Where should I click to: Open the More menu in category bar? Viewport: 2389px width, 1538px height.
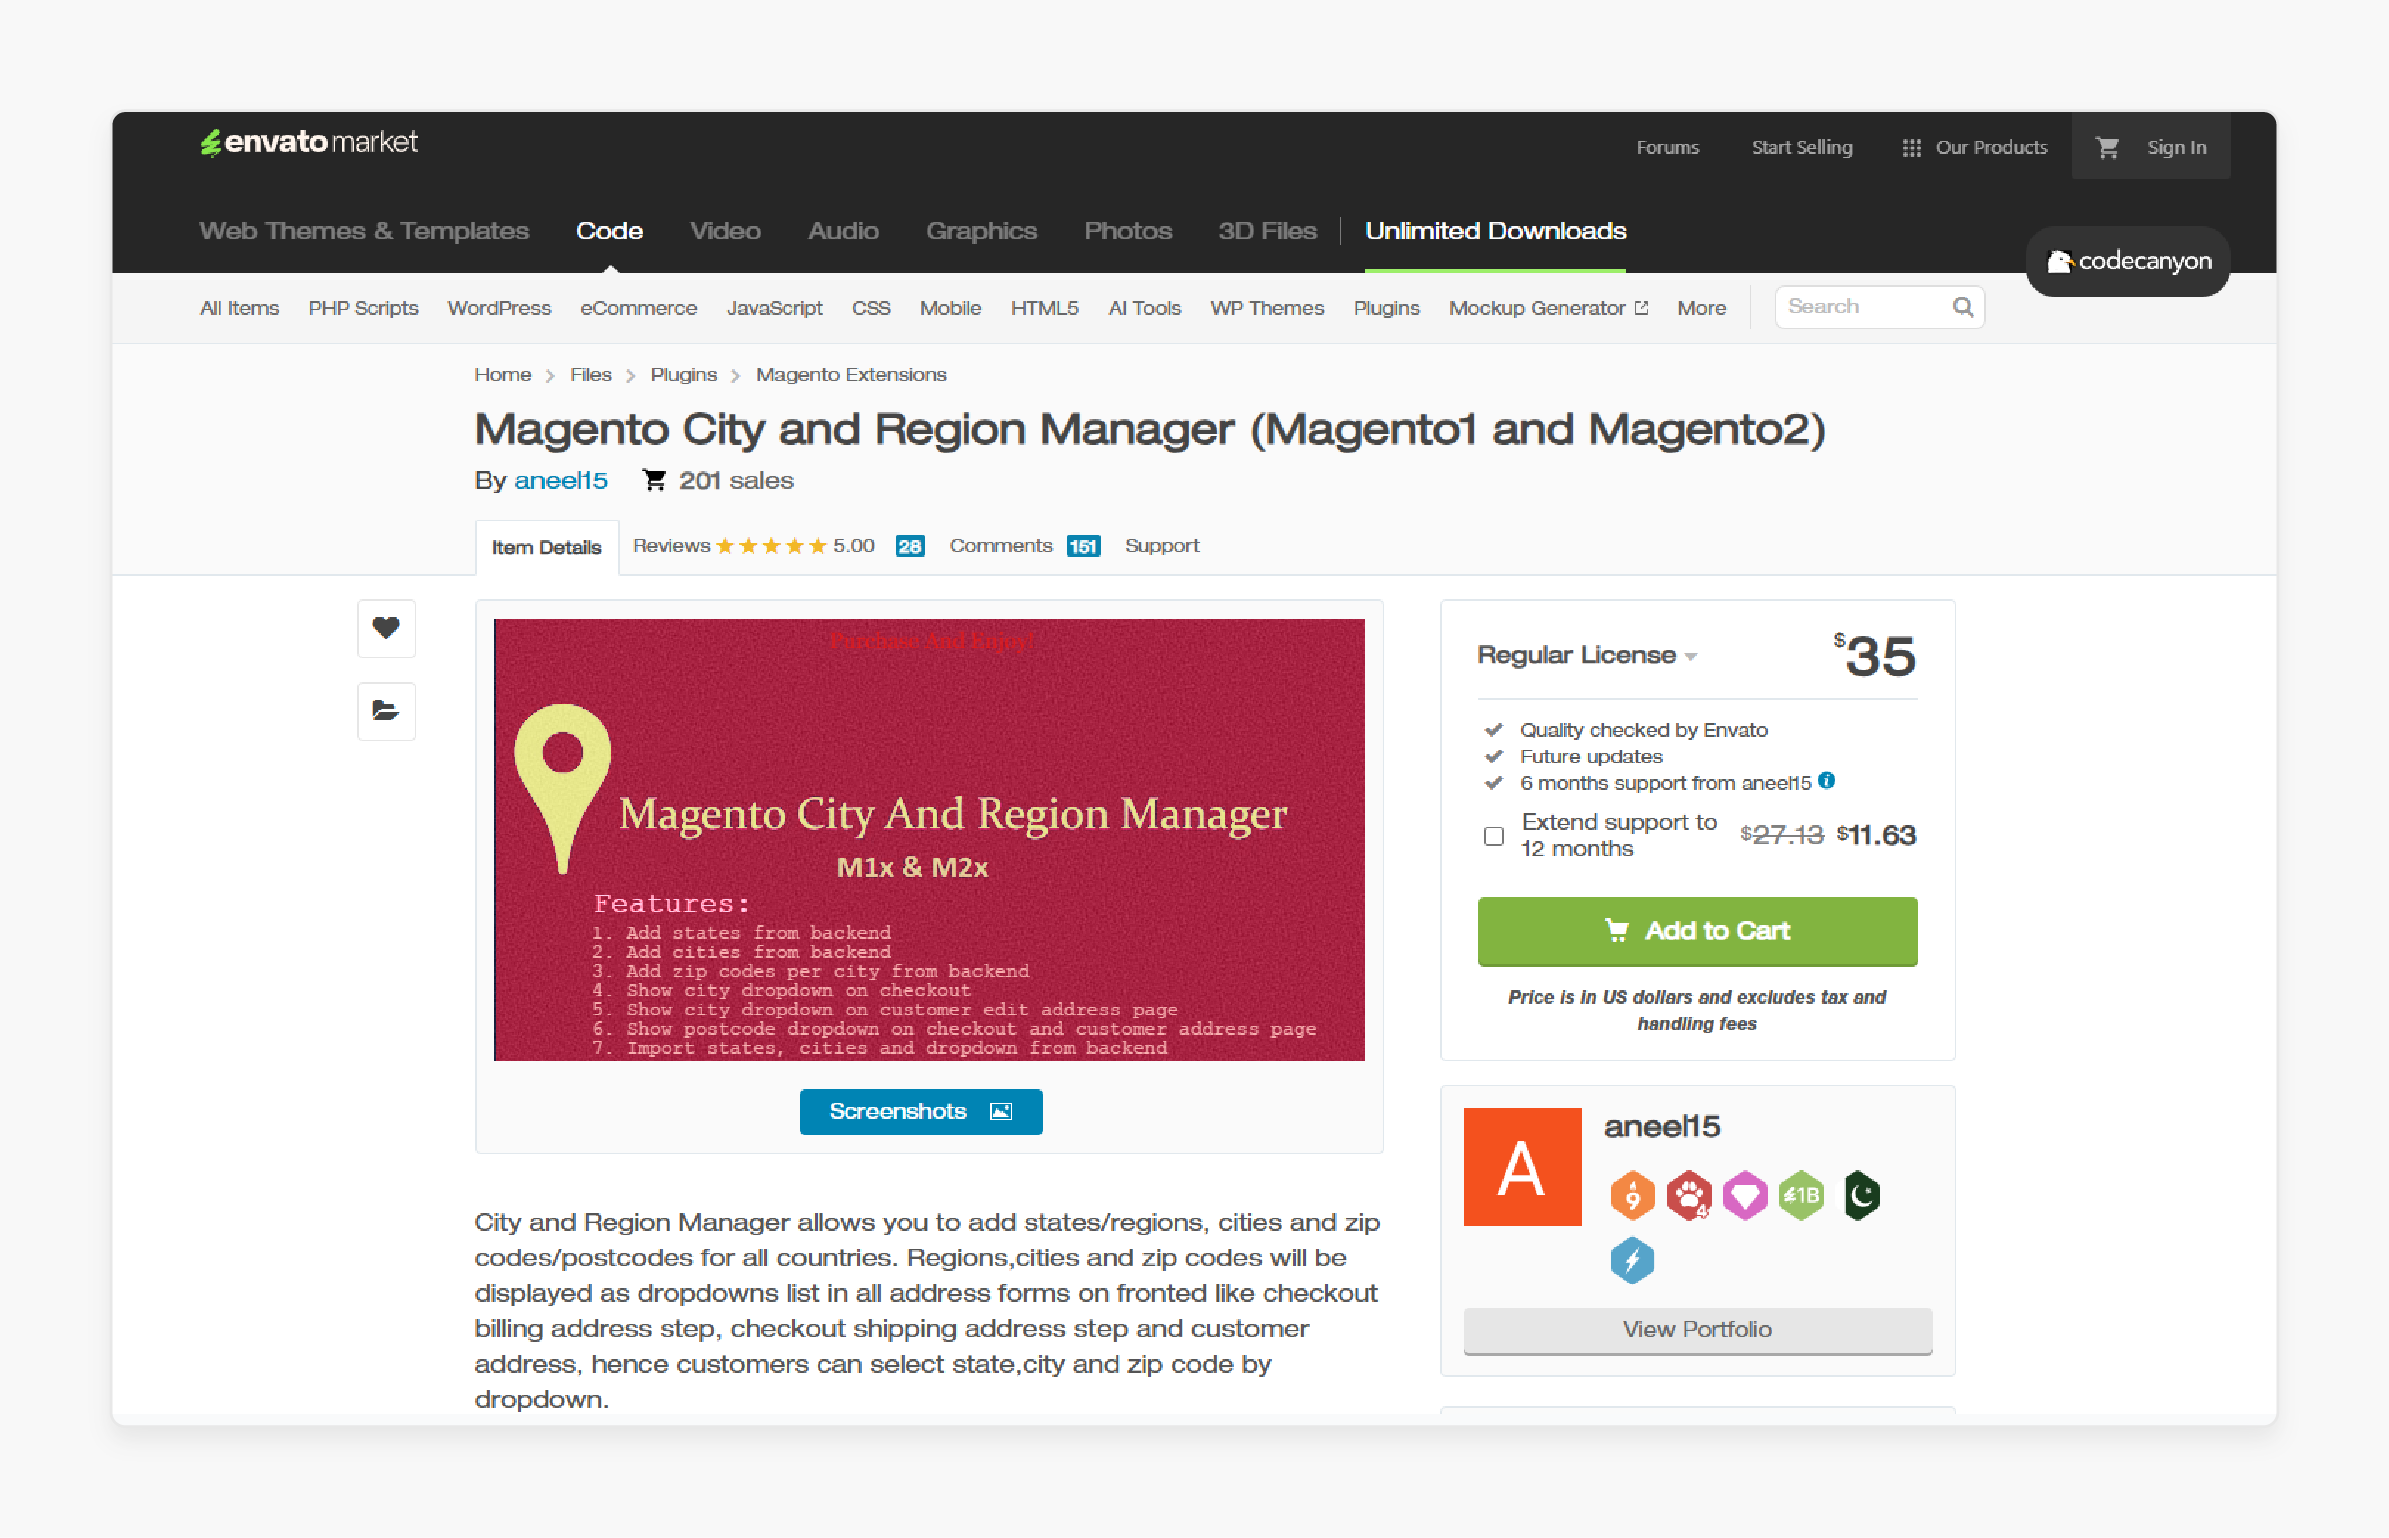[1701, 308]
